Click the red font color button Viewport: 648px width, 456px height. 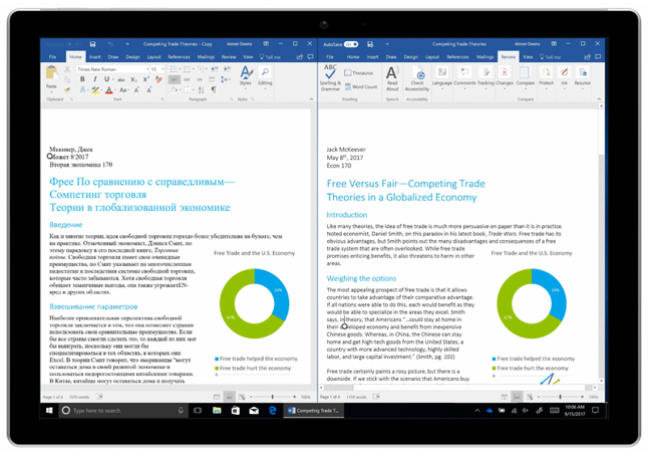(x=109, y=89)
